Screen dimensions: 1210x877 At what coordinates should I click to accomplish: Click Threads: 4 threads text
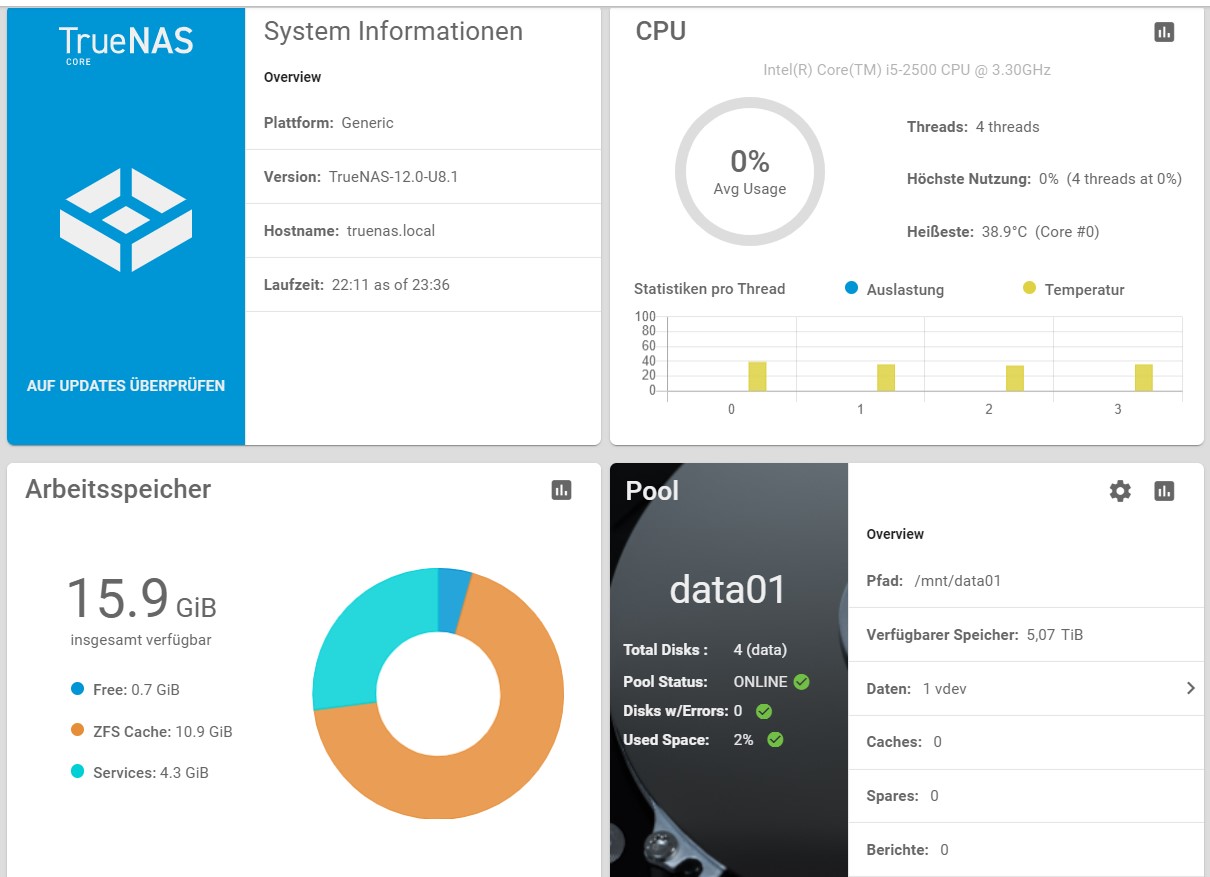tap(973, 127)
